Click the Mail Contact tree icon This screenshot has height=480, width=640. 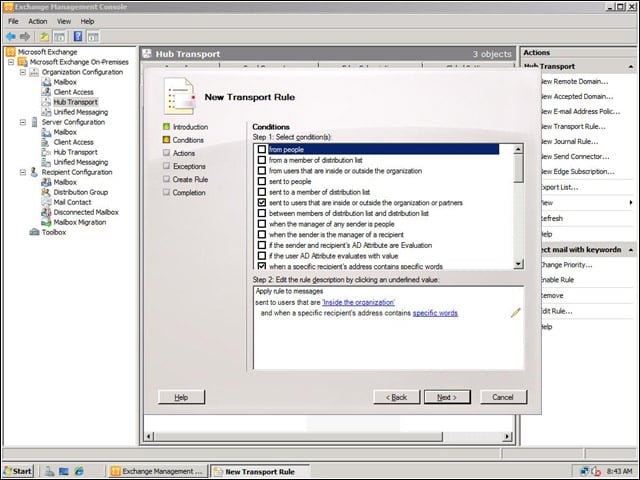[46, 202]
